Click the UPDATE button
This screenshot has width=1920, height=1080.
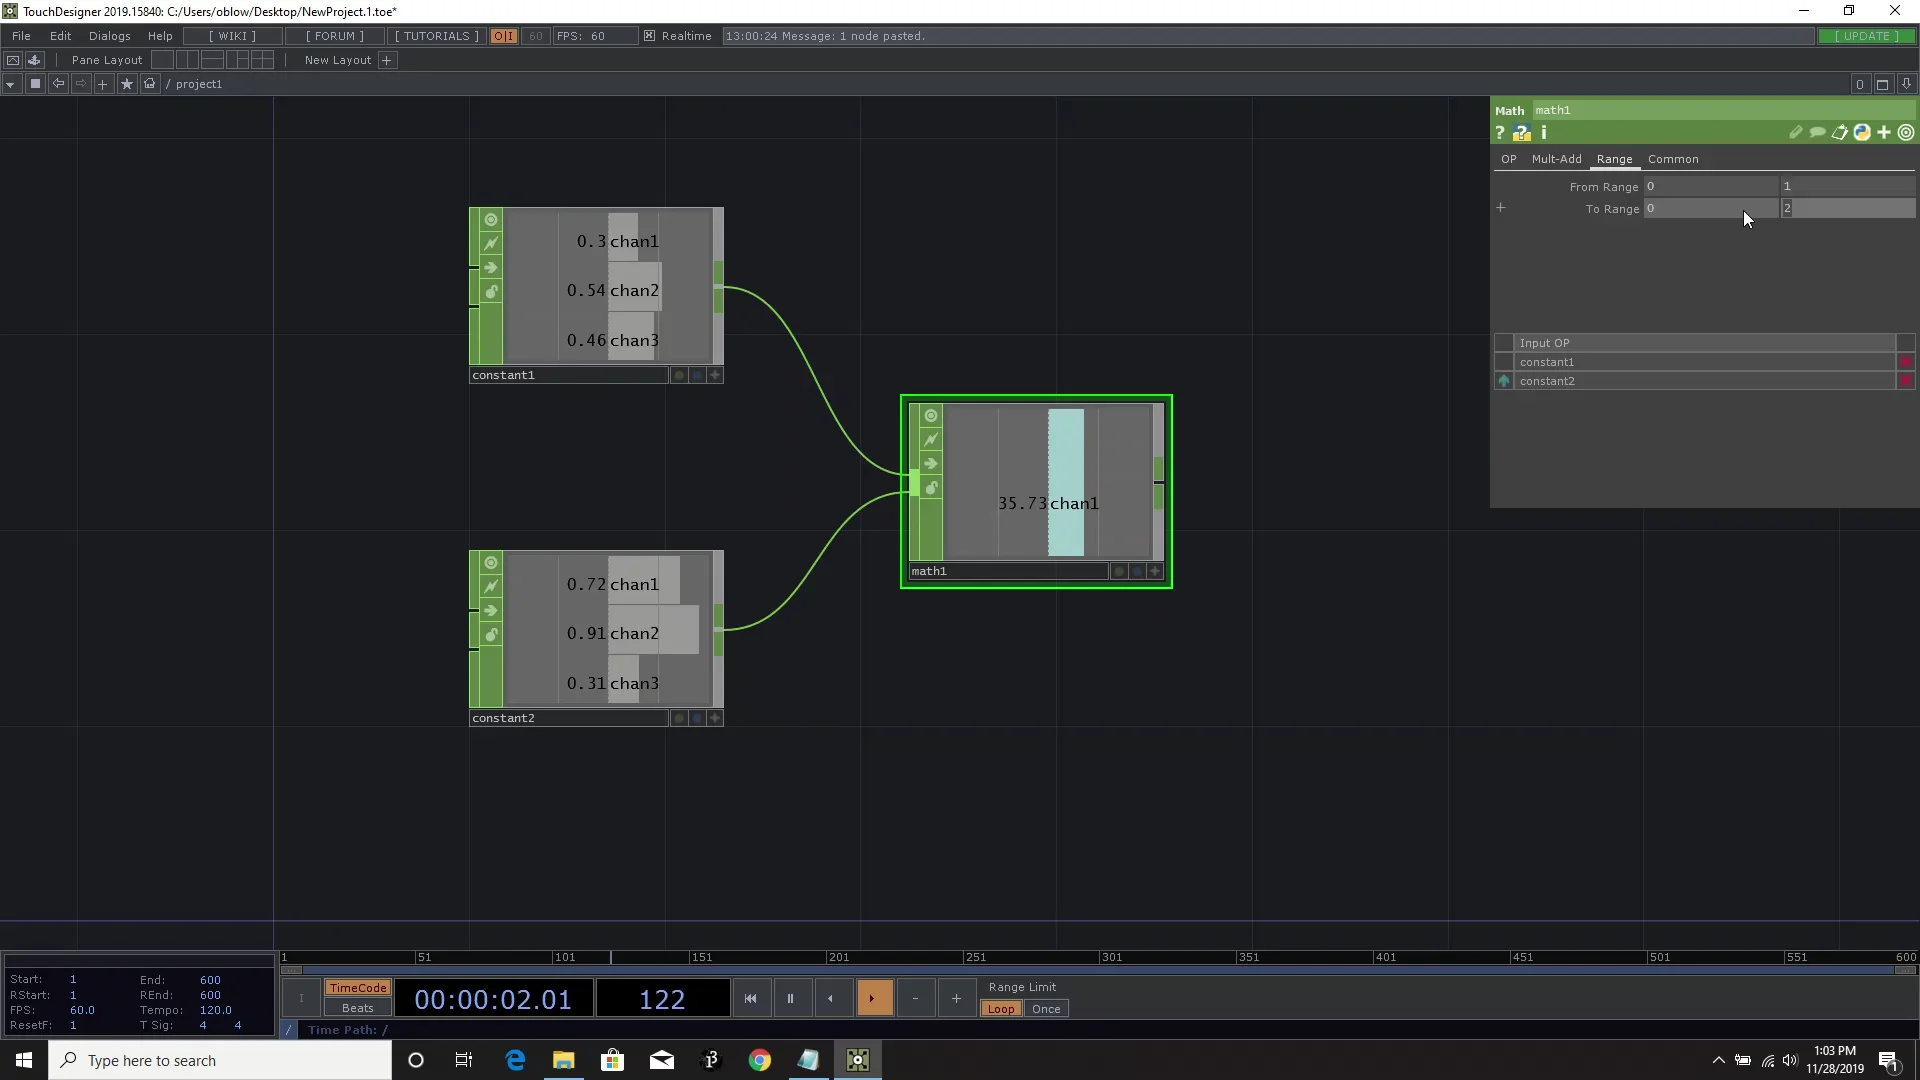1868,35
